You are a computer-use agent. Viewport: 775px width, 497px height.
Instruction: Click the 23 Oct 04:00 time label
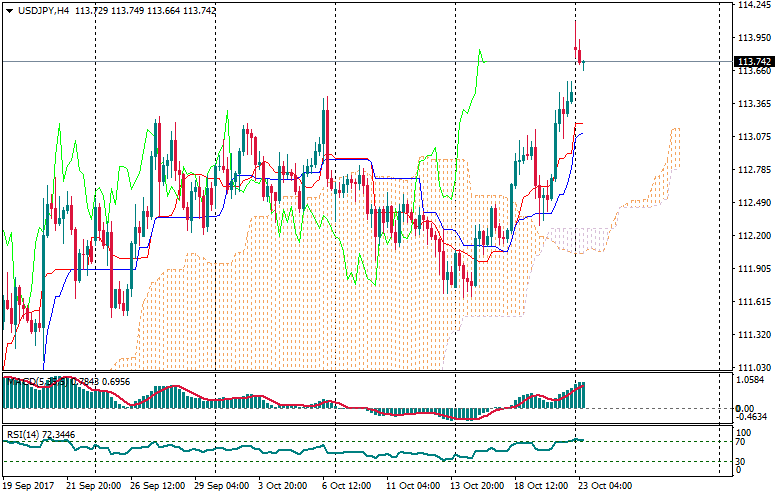coord(607,485)
